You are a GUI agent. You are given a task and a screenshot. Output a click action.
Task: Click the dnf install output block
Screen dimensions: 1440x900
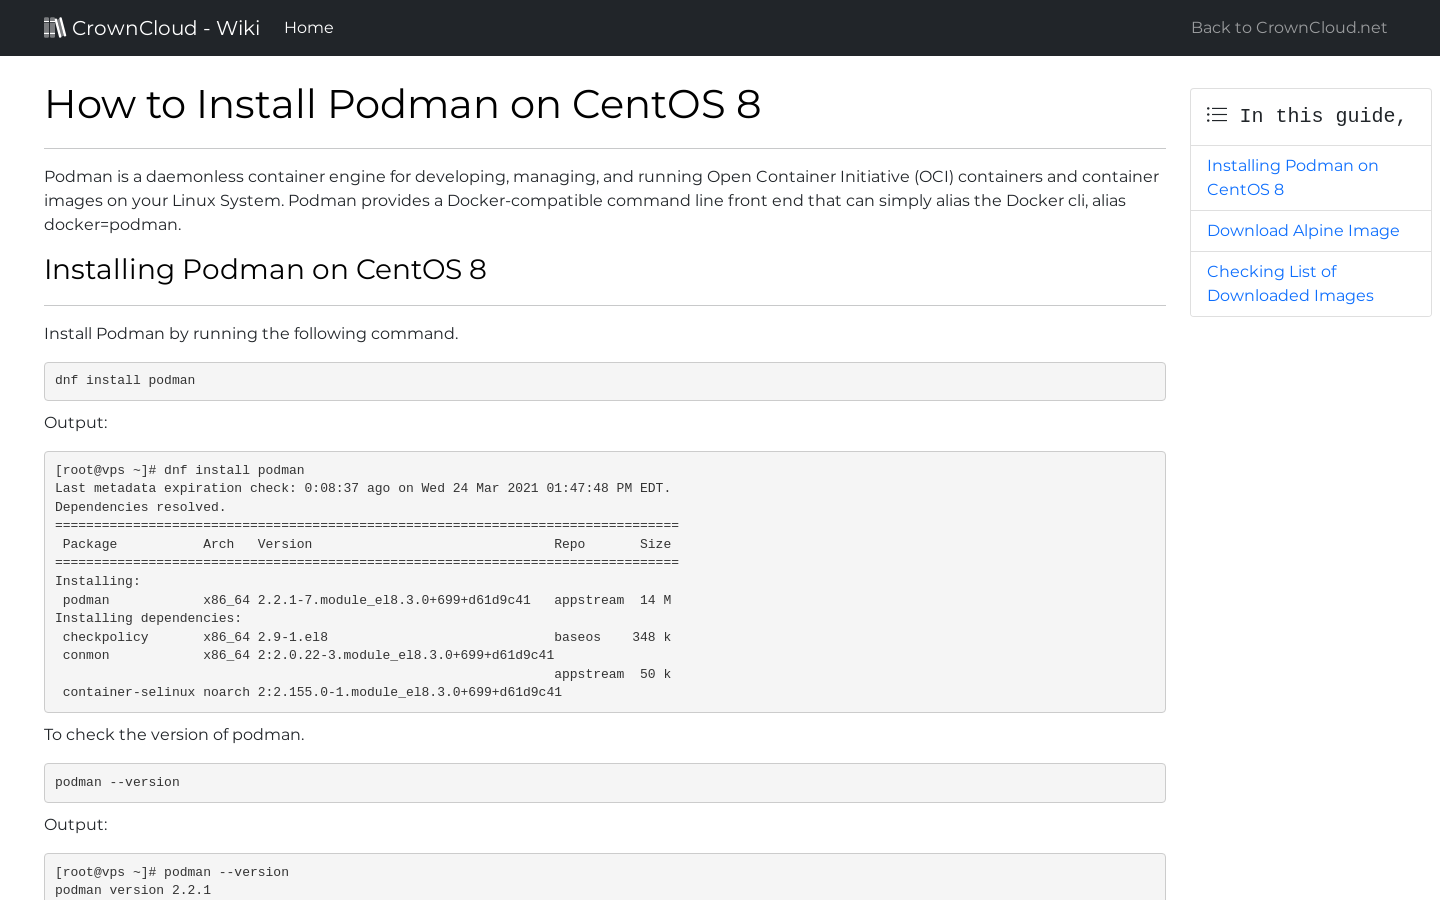coord(604,580)
